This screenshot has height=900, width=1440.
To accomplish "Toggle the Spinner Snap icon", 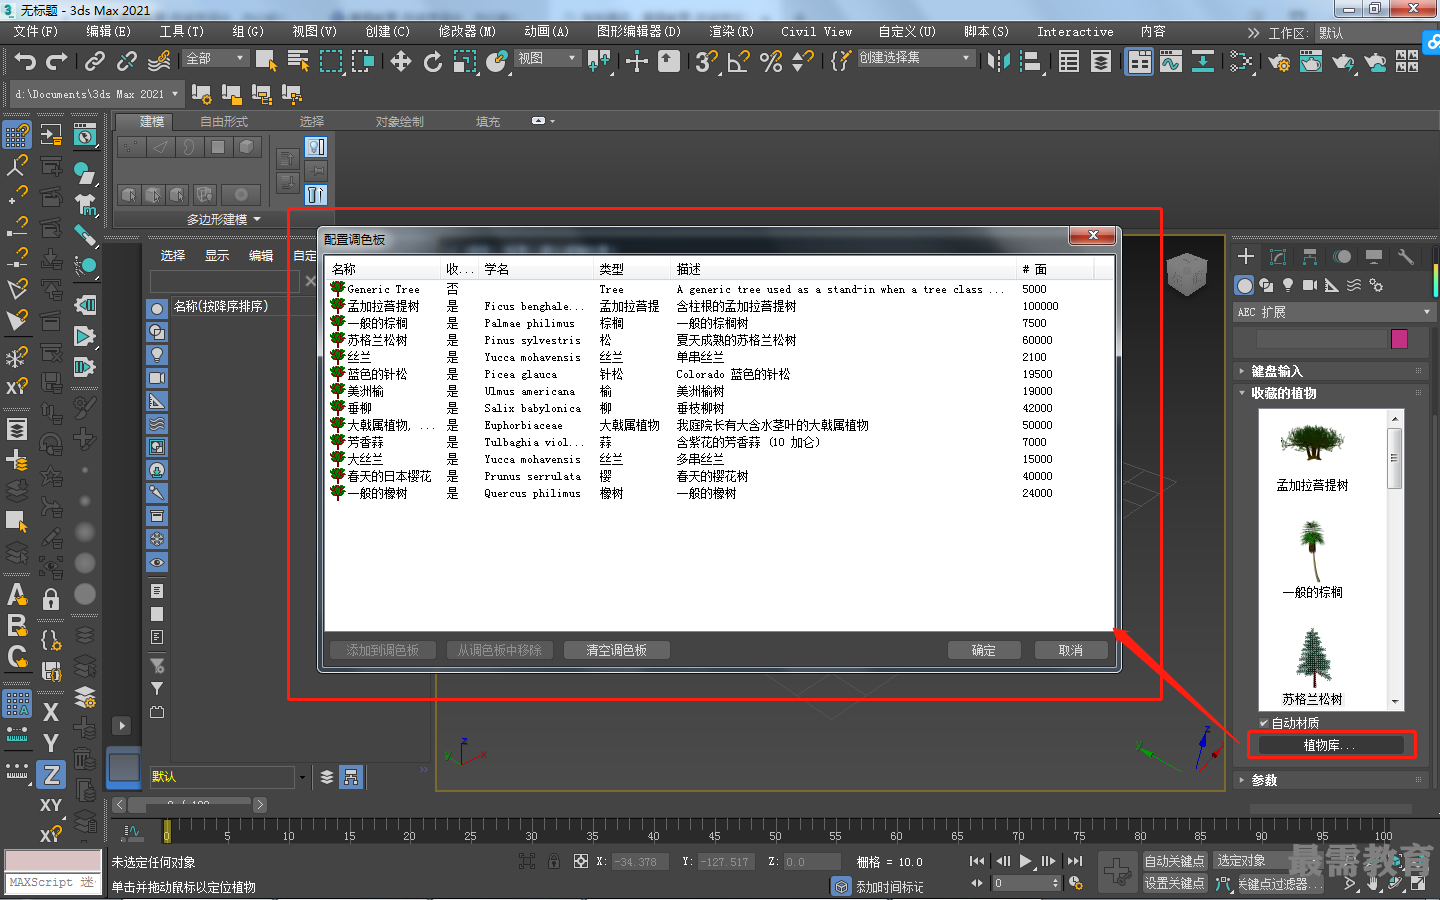I will click(x=802, y=62).
